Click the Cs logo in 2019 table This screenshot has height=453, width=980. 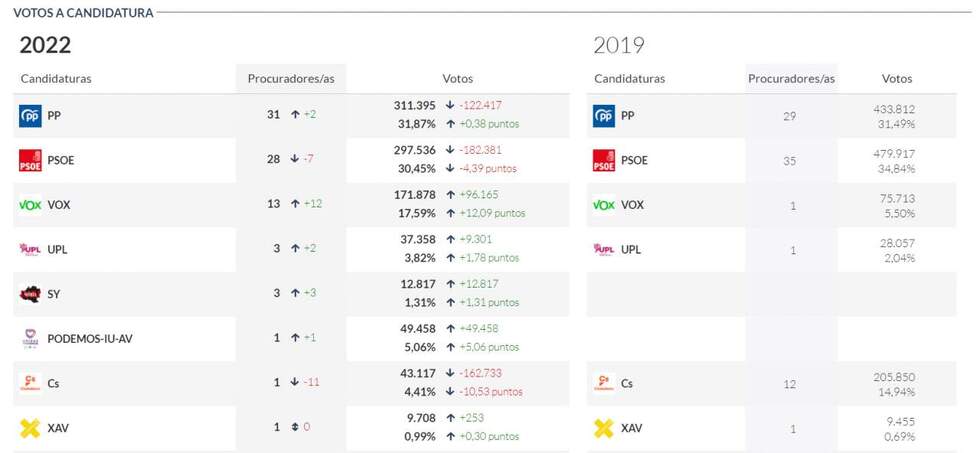[604, 383]
